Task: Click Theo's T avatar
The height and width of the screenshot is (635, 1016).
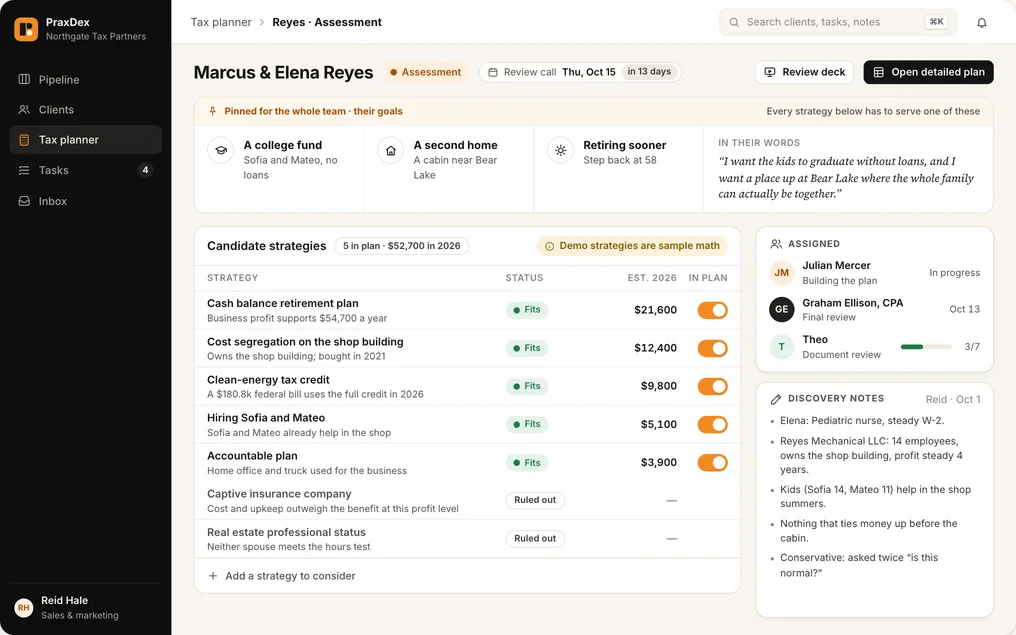Action: point(781,347)
